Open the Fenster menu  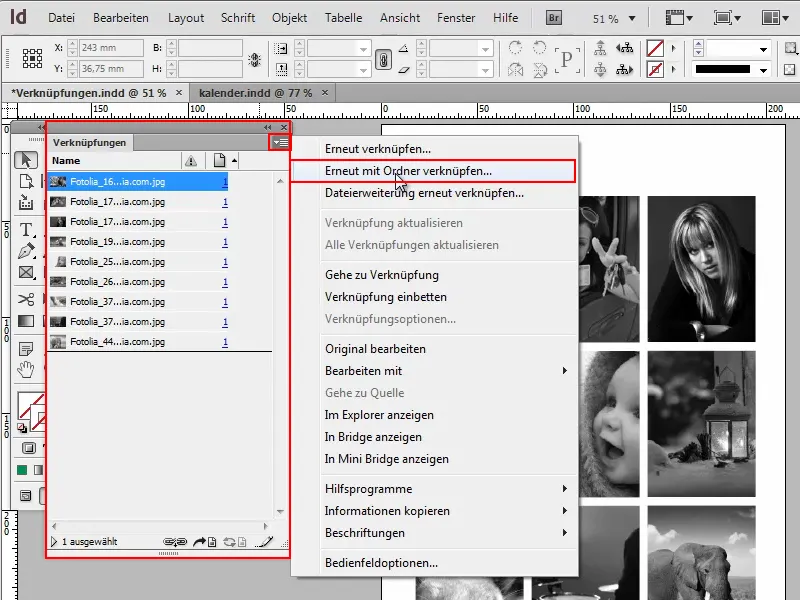(456, 18)
